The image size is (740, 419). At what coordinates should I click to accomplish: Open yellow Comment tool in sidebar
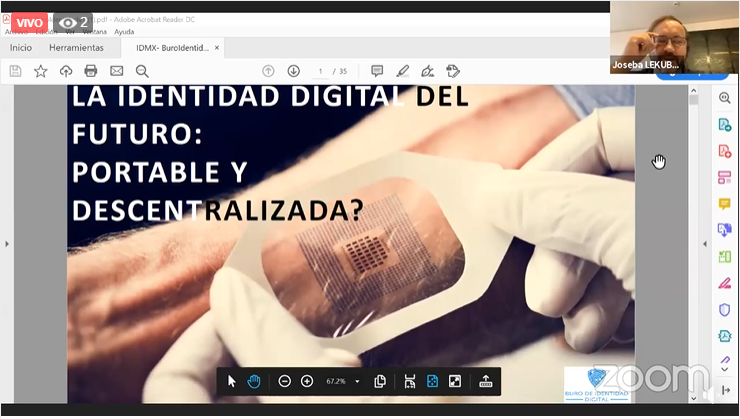pyautogui.click(x=724, y=204)
